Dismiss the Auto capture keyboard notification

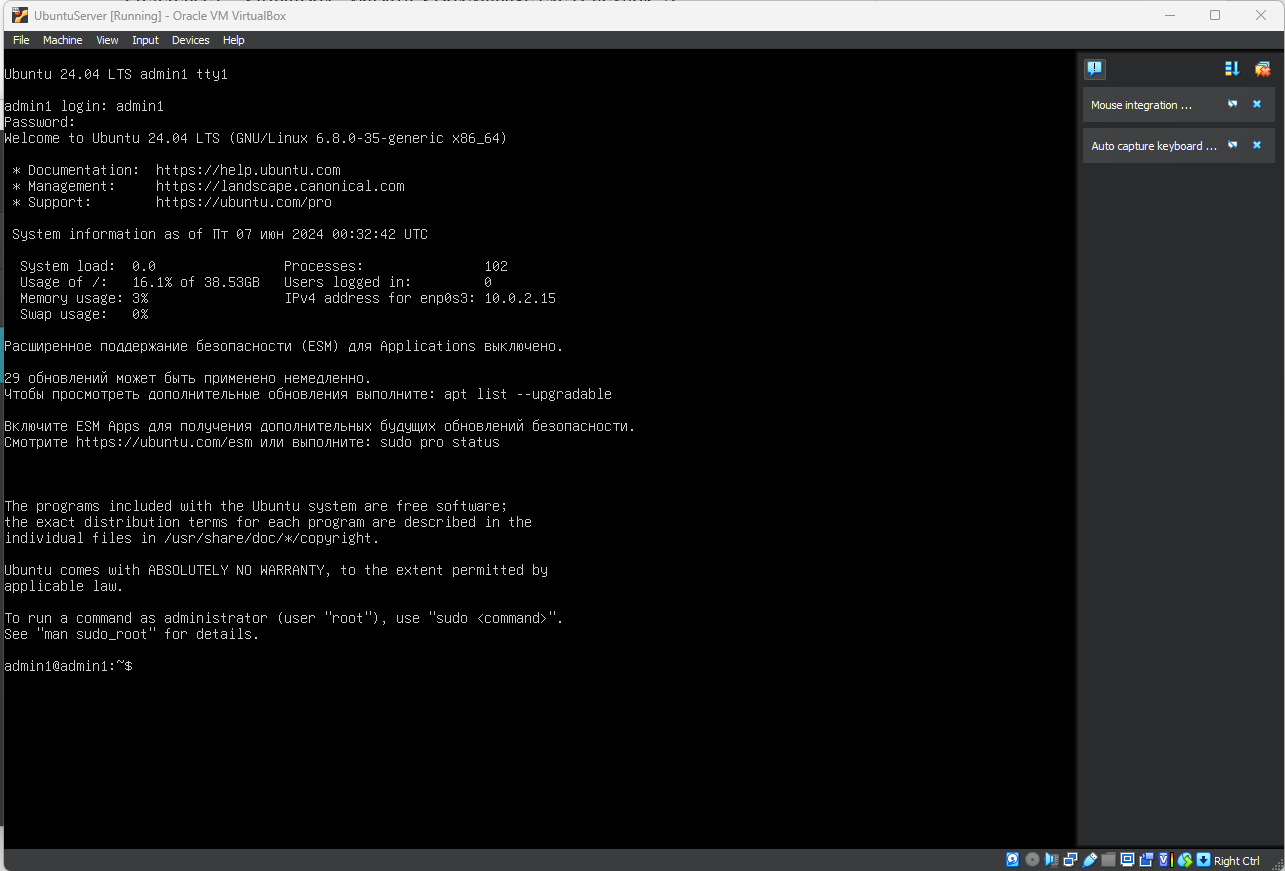click(x=1257, y=145)
